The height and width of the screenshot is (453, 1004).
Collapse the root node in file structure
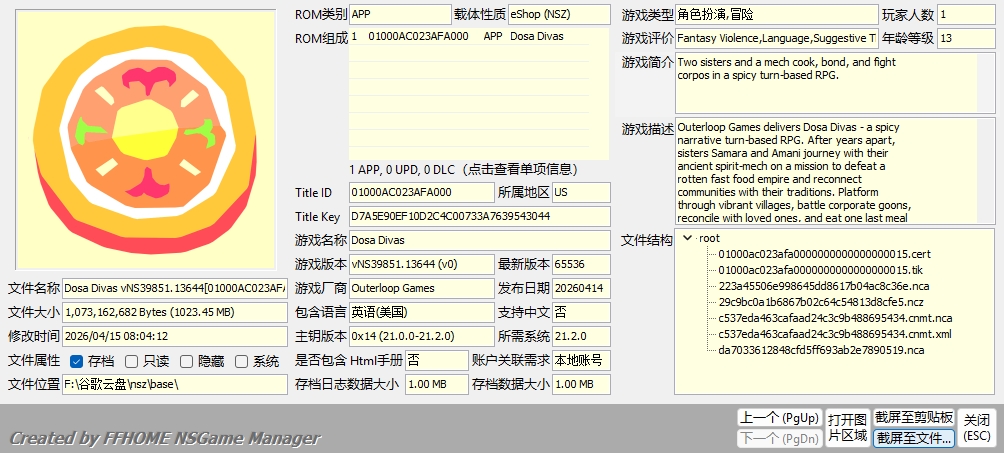(x=687, y=239)
